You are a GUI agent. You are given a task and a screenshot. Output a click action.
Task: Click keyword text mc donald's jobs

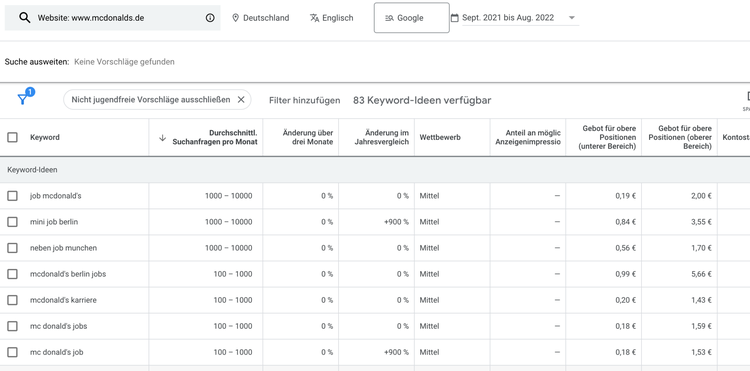[58, 326]
